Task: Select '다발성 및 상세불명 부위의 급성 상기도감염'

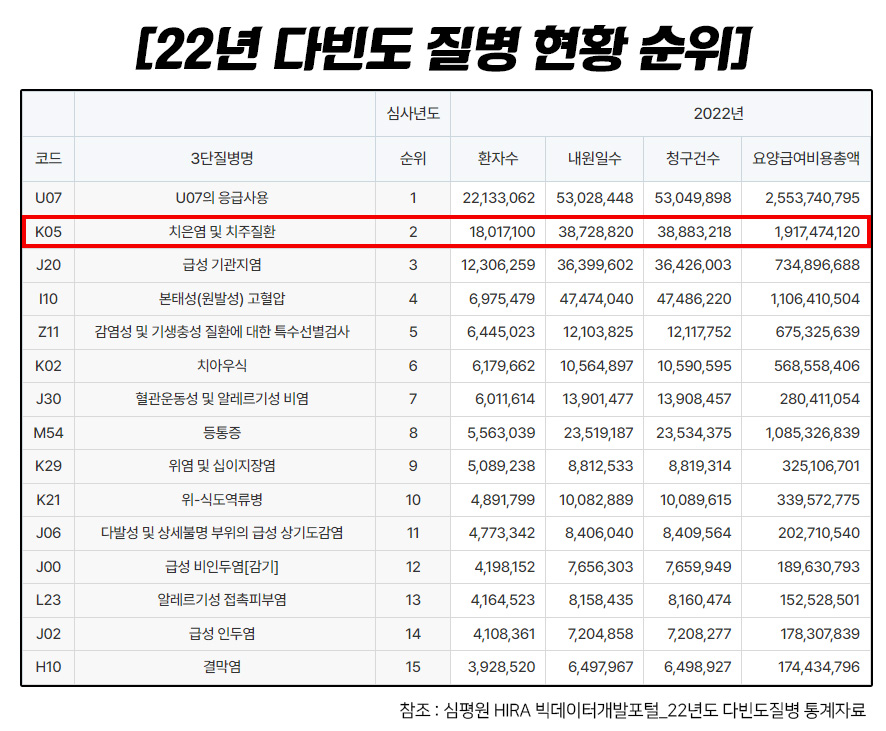Action: [222, 533]
